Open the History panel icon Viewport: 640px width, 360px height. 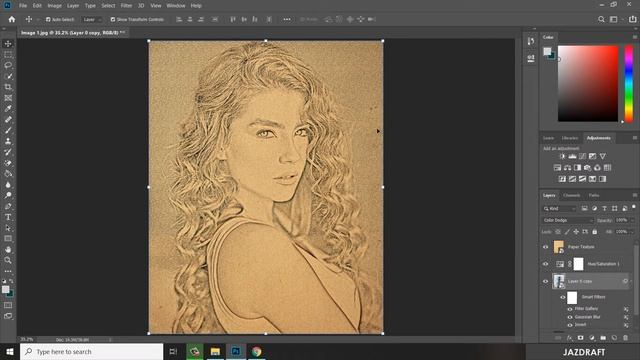[531, 41]
